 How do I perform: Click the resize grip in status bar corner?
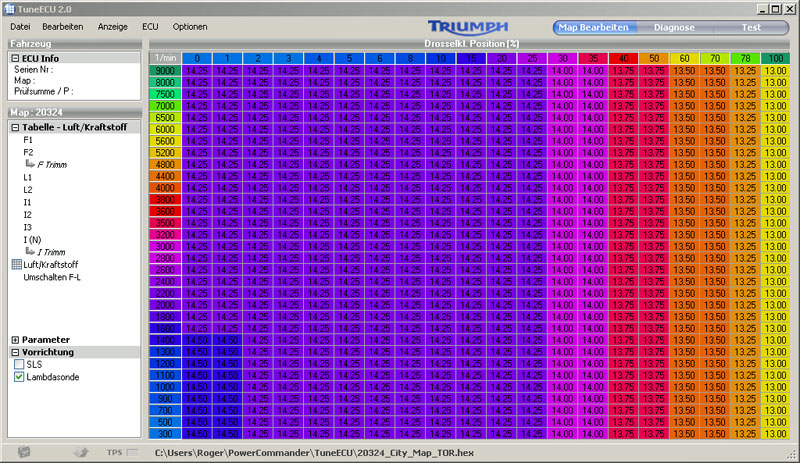click(x=792, y=454)
